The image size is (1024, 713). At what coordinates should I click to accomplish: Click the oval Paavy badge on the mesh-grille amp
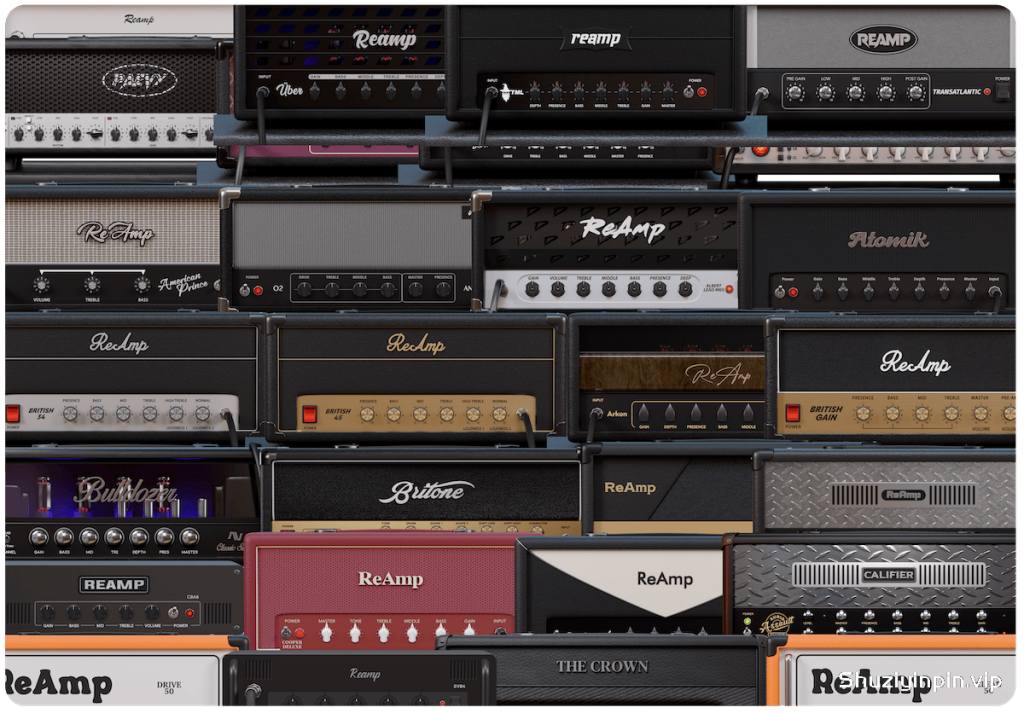pyautogui.click(x=139, y=81)
